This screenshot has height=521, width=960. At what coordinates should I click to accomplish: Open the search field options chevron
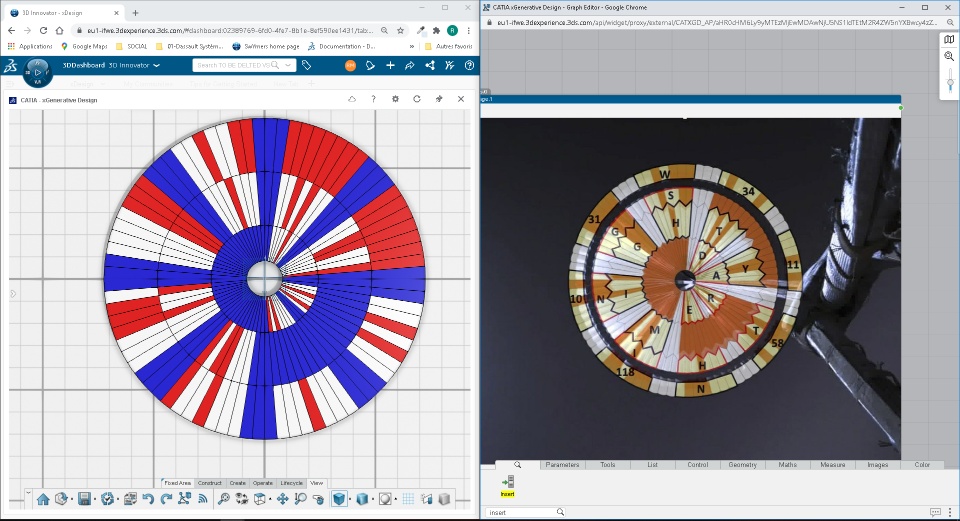click(288, 65)
